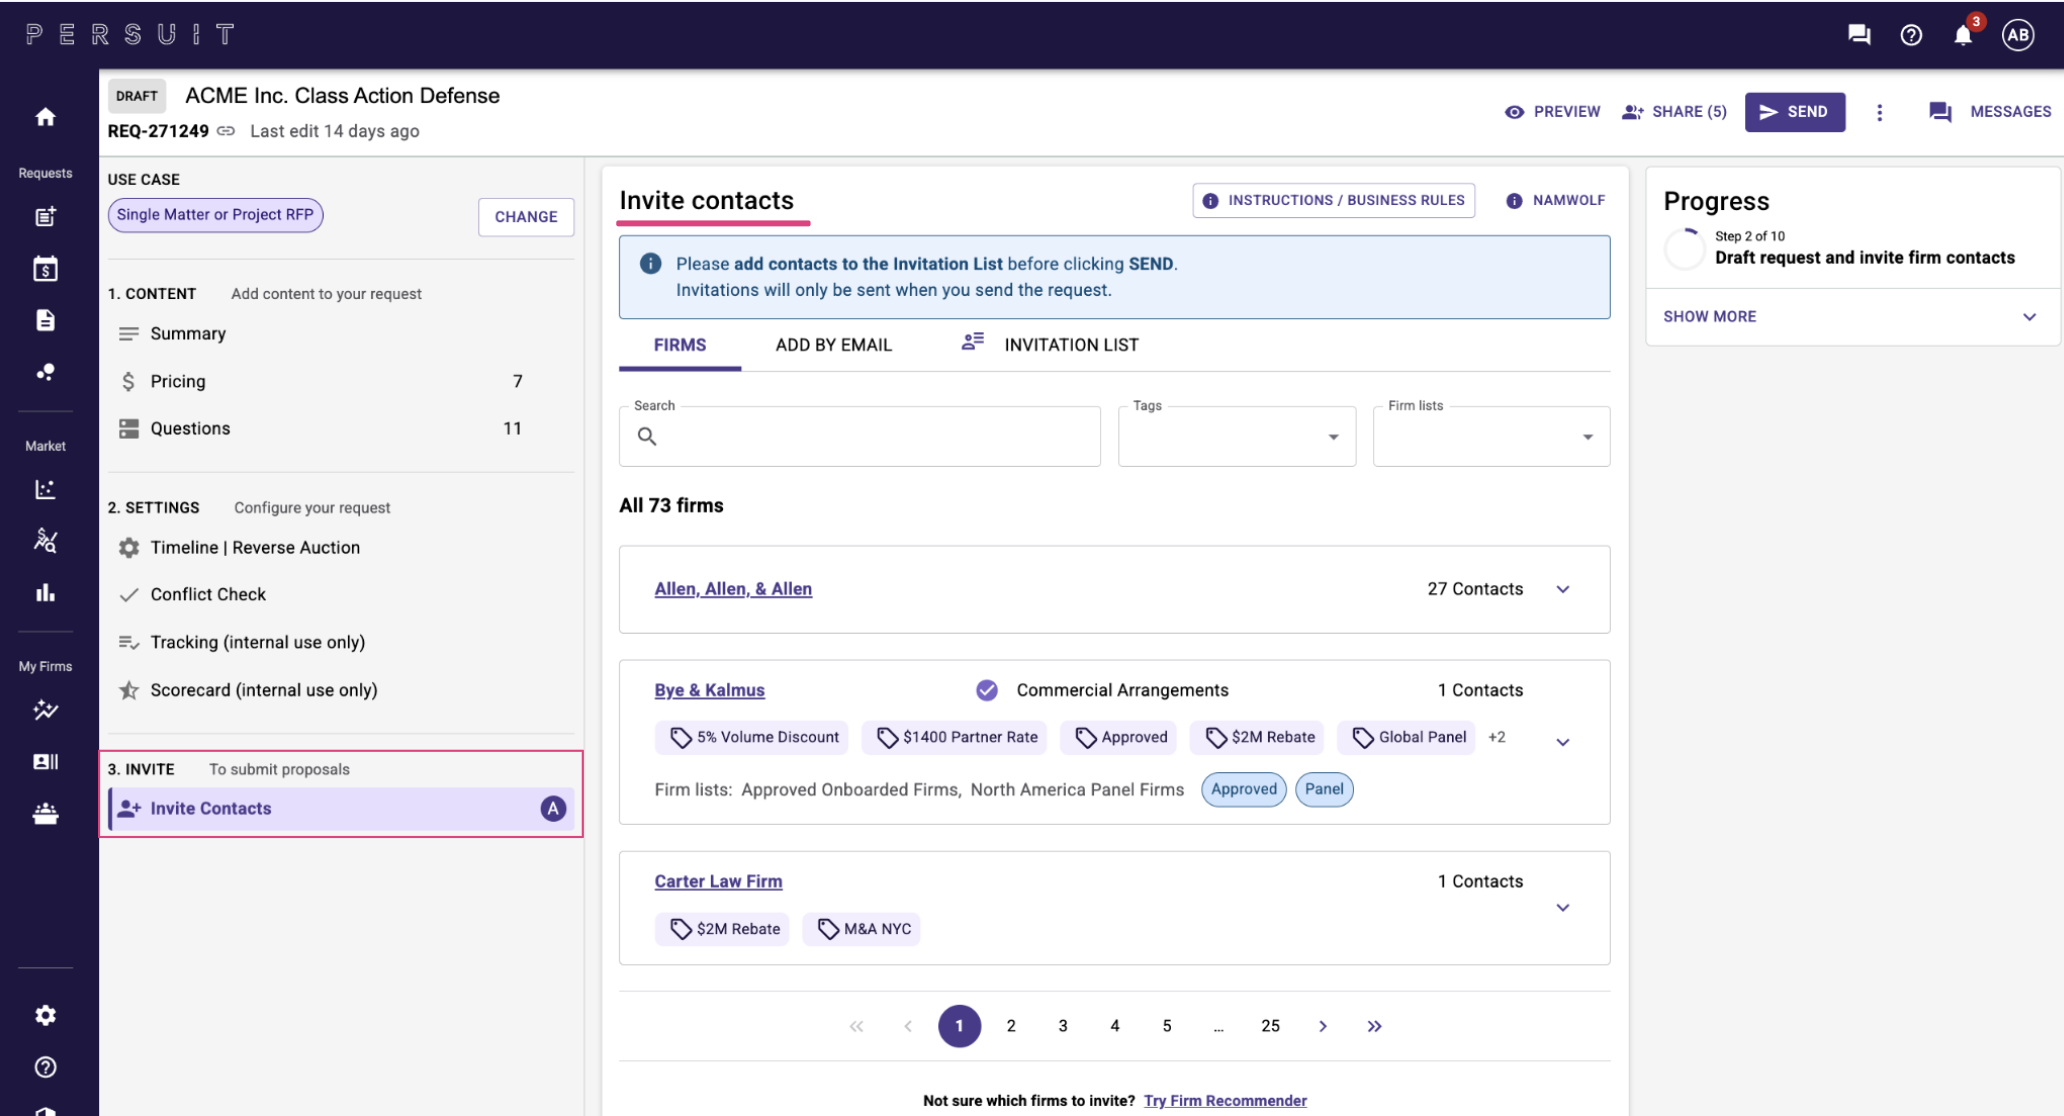Click NAMWOLF info button
Screen dimensions: 2064x1116
tap(1555, 200)
